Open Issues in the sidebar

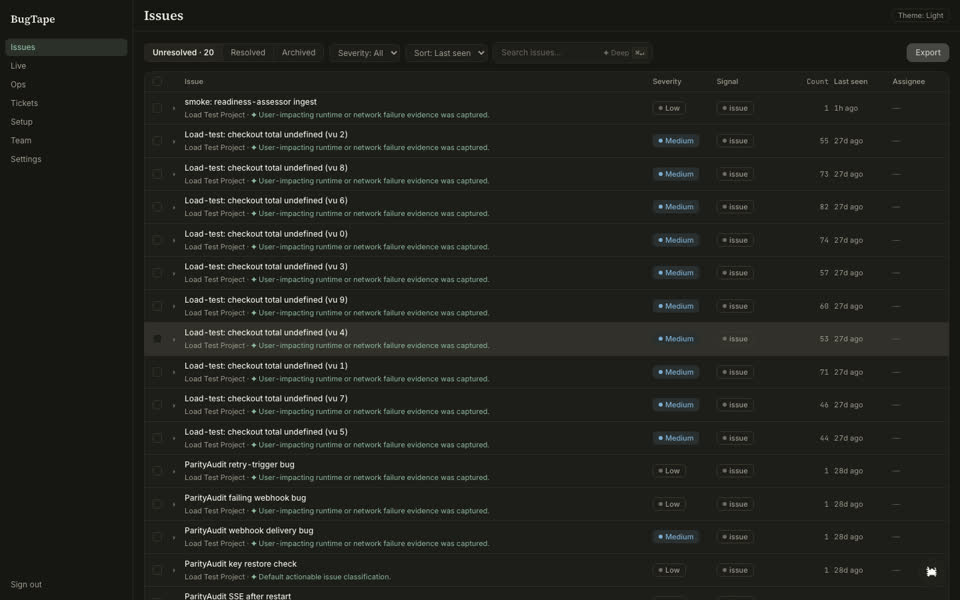(x=66, y=47)
